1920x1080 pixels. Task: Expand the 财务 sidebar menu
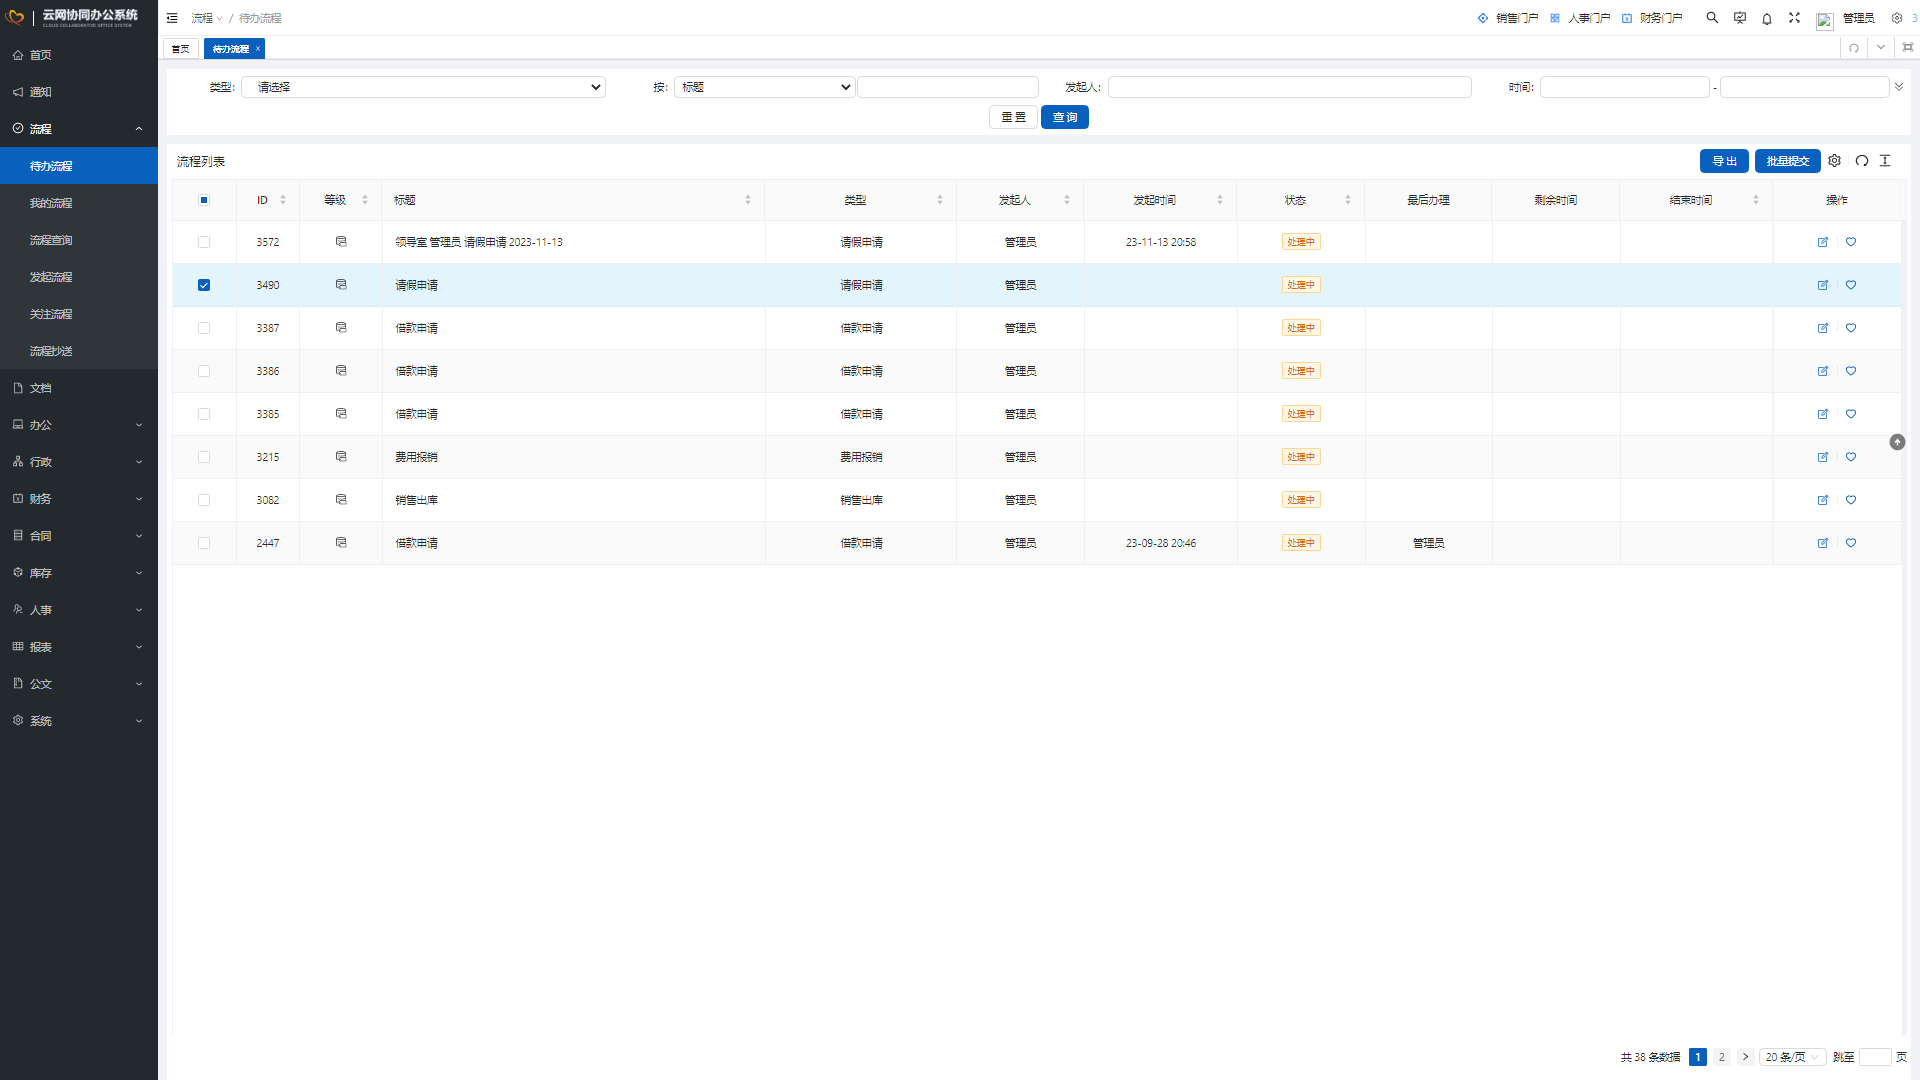coord(79,499)
